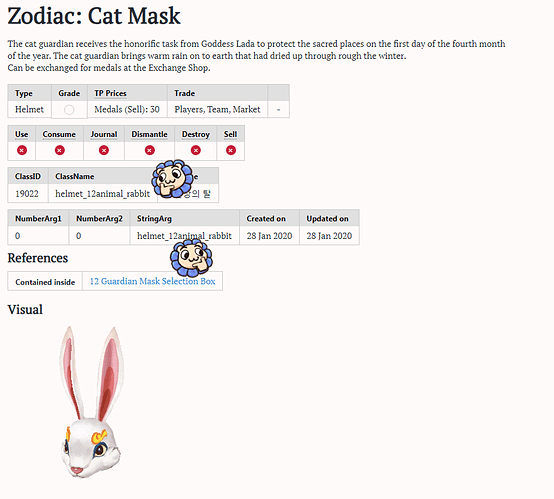
Task: Click the thinking emoji sticker near References
Action: (x=191, y=257)
